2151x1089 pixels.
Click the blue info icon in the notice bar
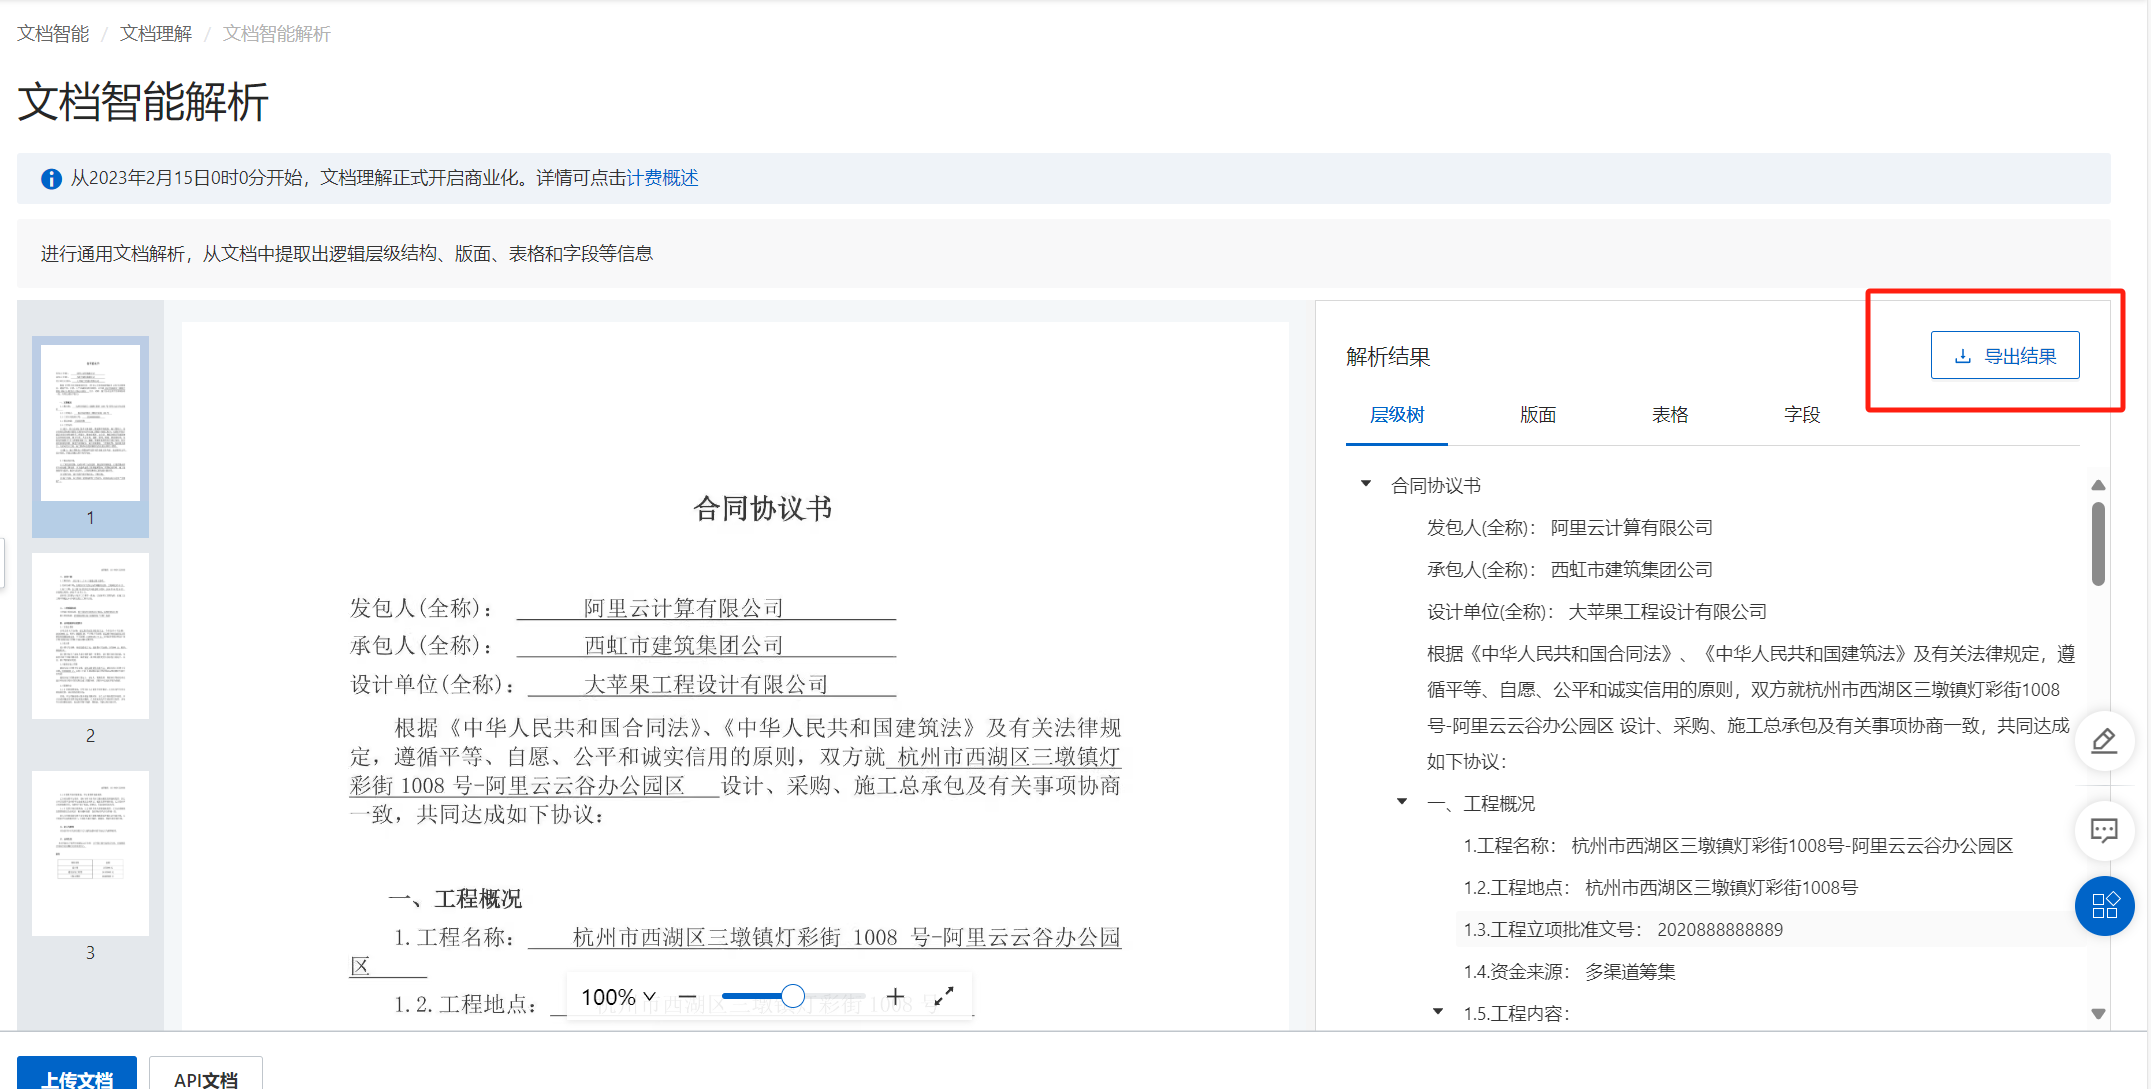[51, 179]
